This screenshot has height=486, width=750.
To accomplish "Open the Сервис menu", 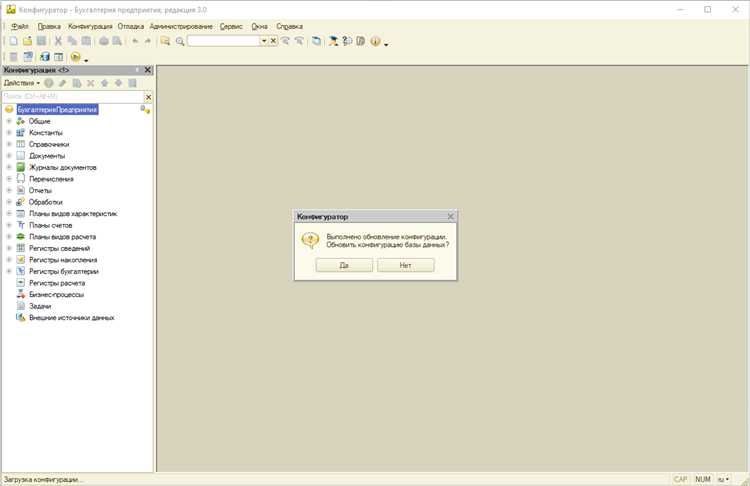I will [x=231, y=26].
